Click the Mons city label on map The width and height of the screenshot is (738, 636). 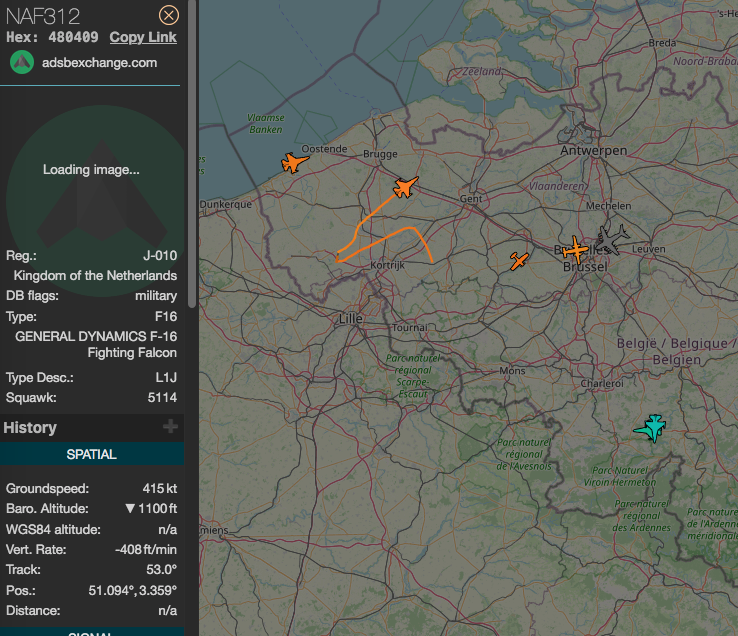pyautogui.click(x=512, y=371)
